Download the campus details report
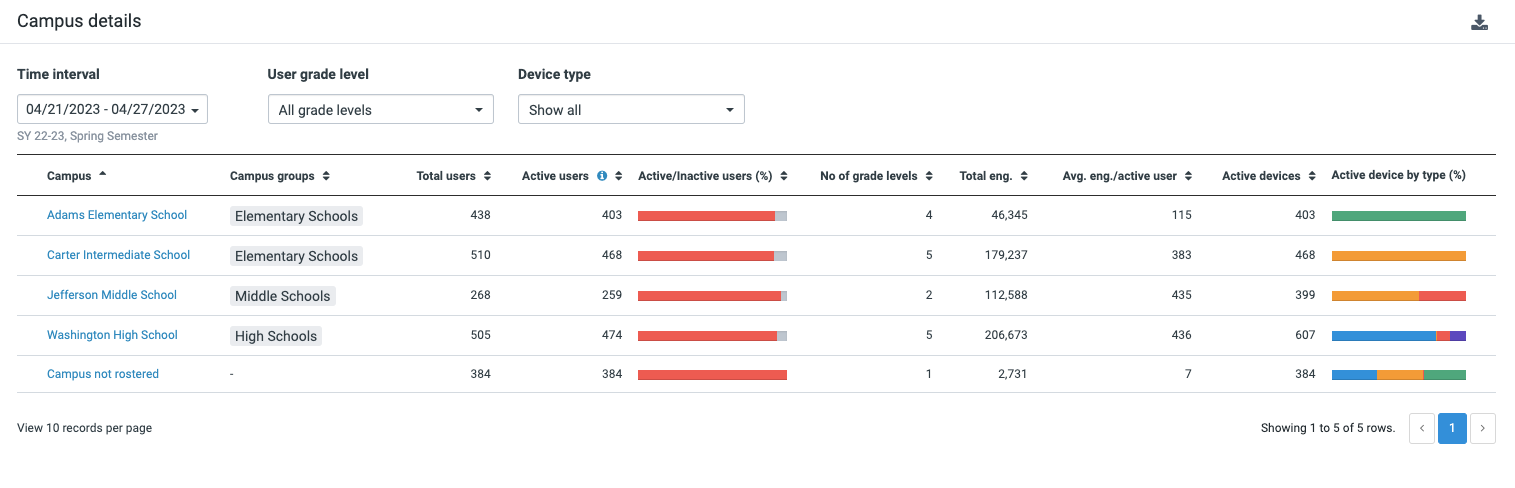Image resolution: width=1515 pixels, height=488 pixels. point(1480,23)
